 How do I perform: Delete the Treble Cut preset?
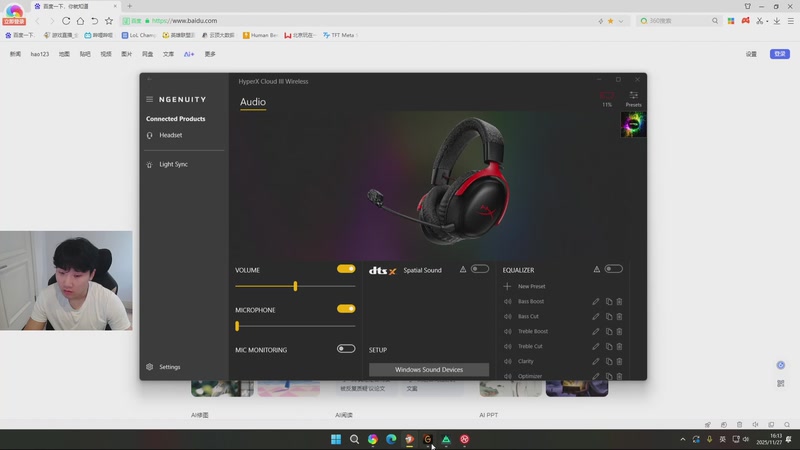(619, 346)
